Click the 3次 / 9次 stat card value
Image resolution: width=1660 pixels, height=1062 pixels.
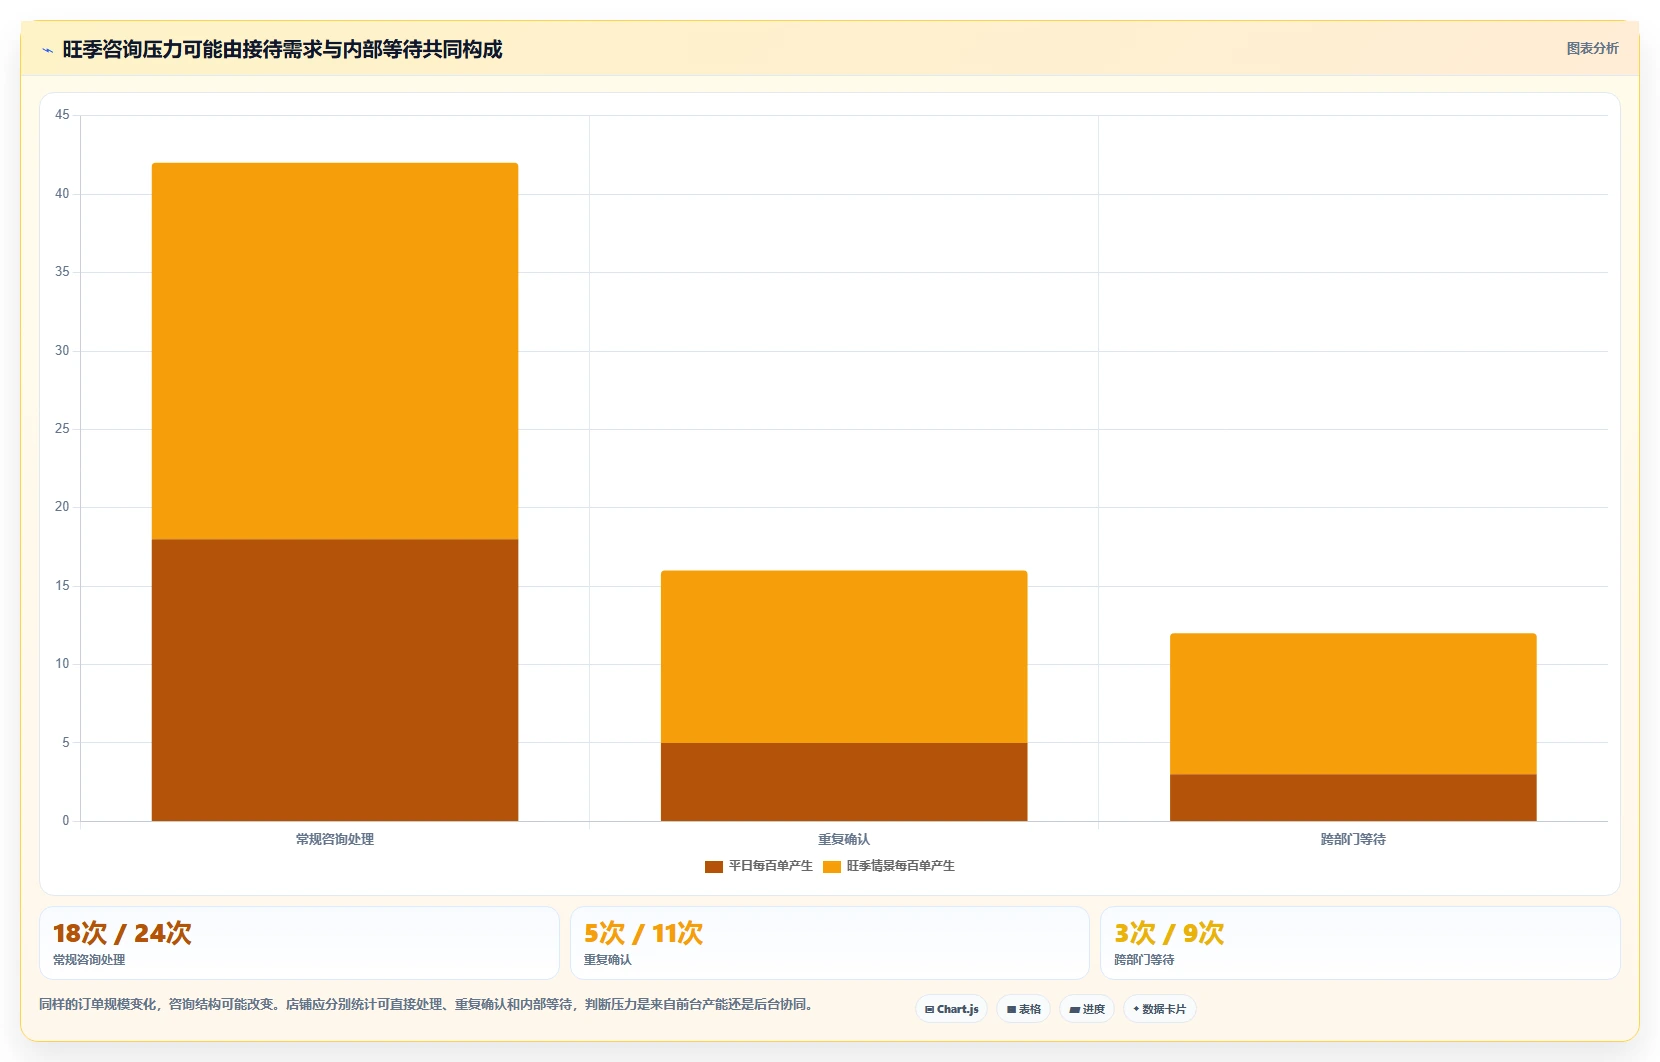1169,933
